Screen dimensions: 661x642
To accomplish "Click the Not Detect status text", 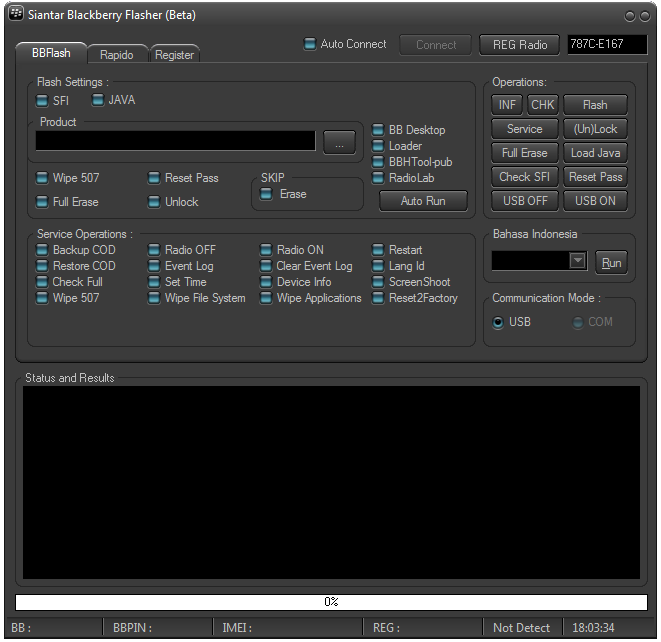I will coord(521,628).
